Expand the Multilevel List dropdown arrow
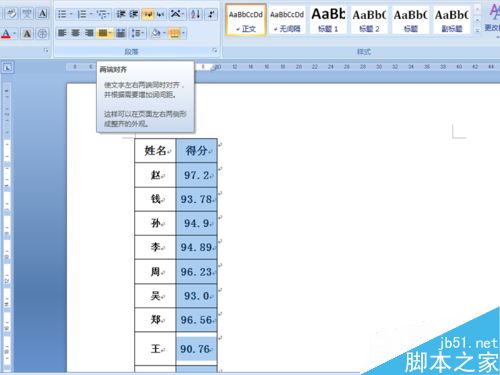Image resolution: width=500 pixels, height=375 pixels. [x=109, y=14]
